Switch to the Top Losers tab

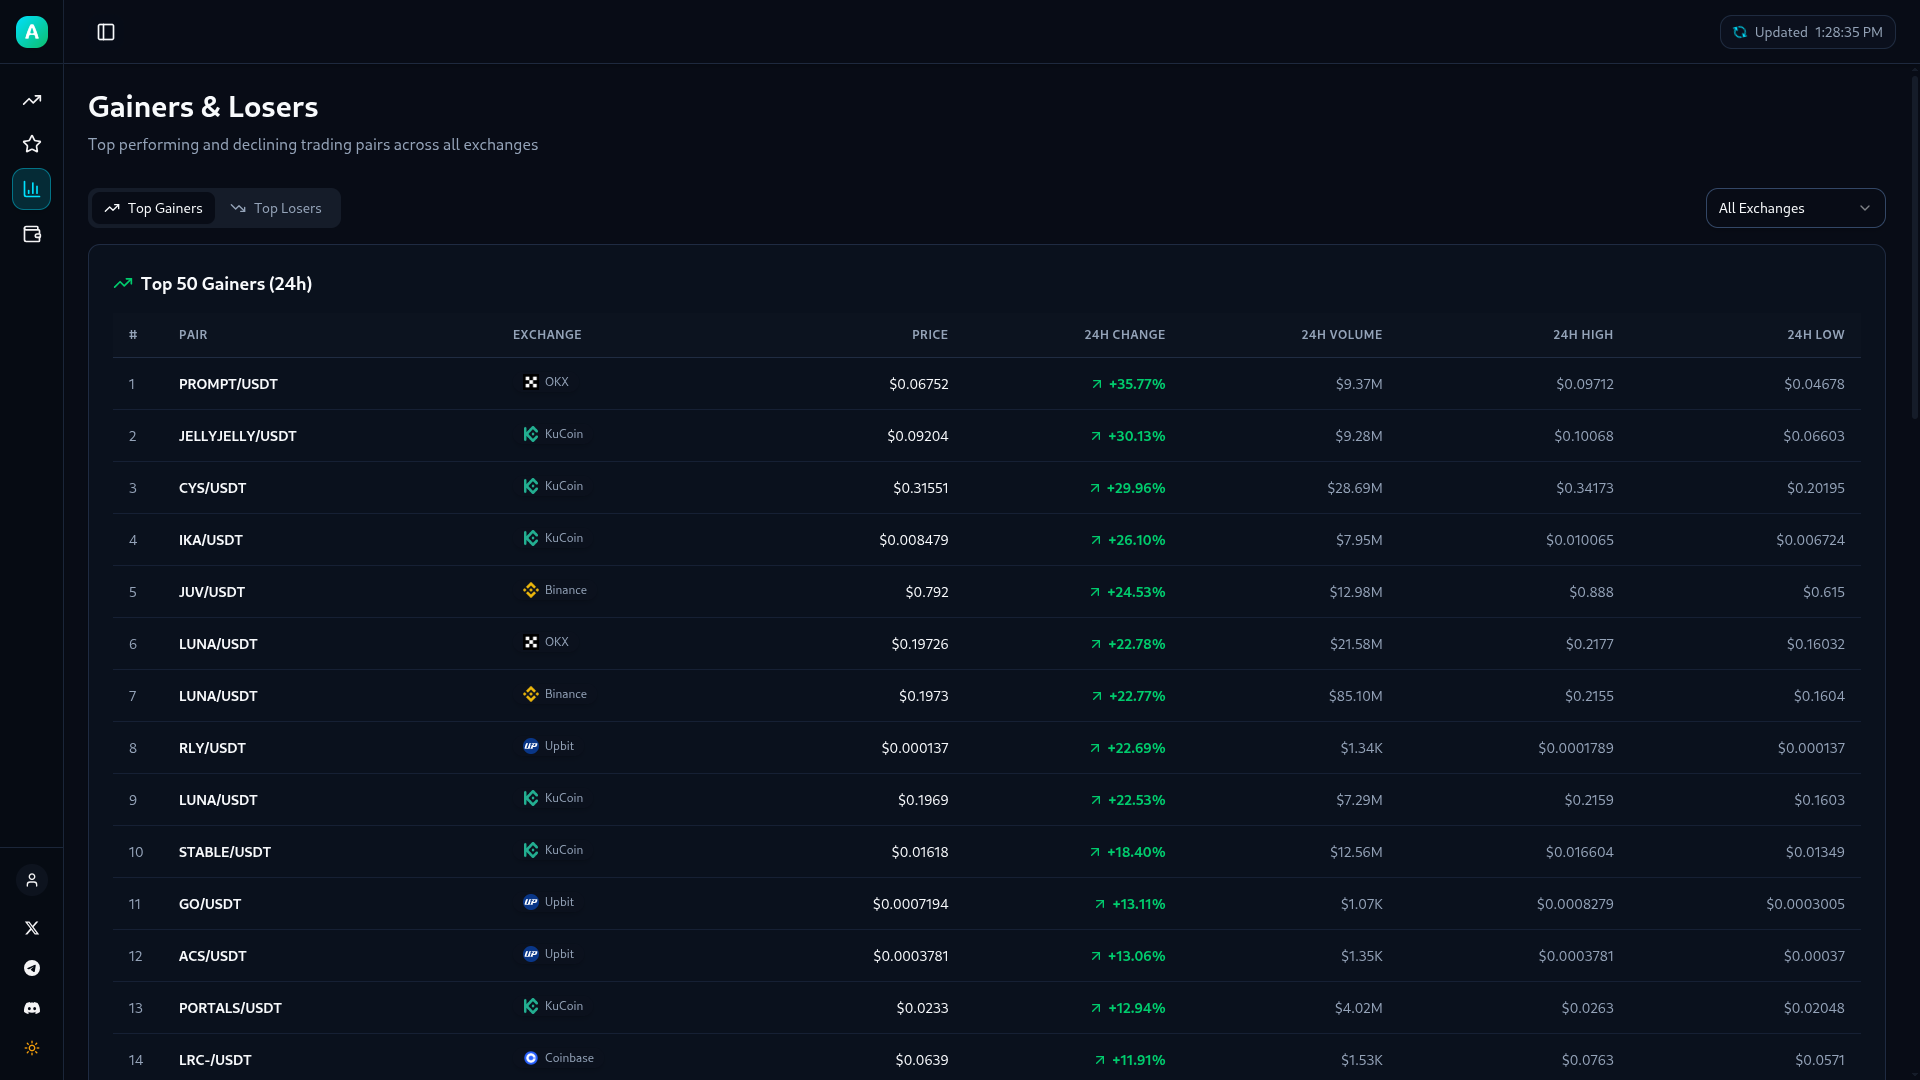pos(276,208)
